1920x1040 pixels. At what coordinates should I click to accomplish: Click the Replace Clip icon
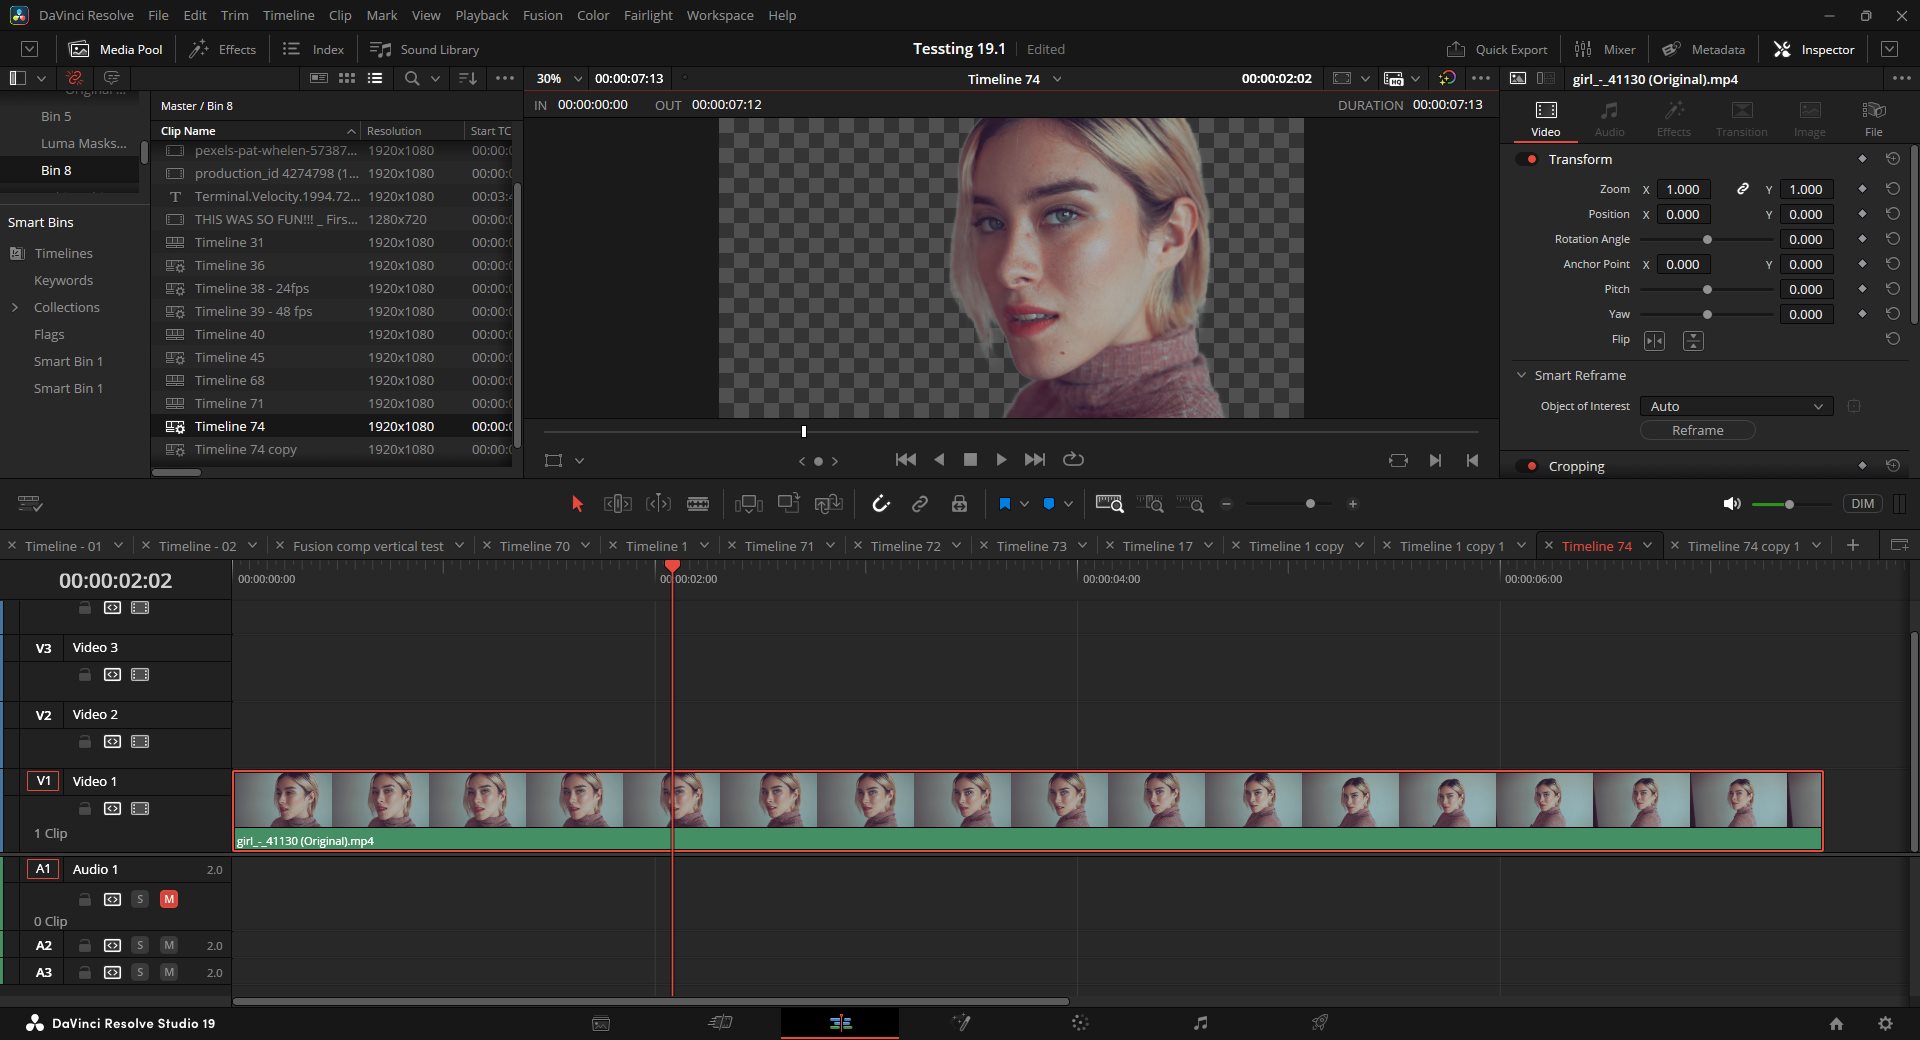click(x=829, y=504)
